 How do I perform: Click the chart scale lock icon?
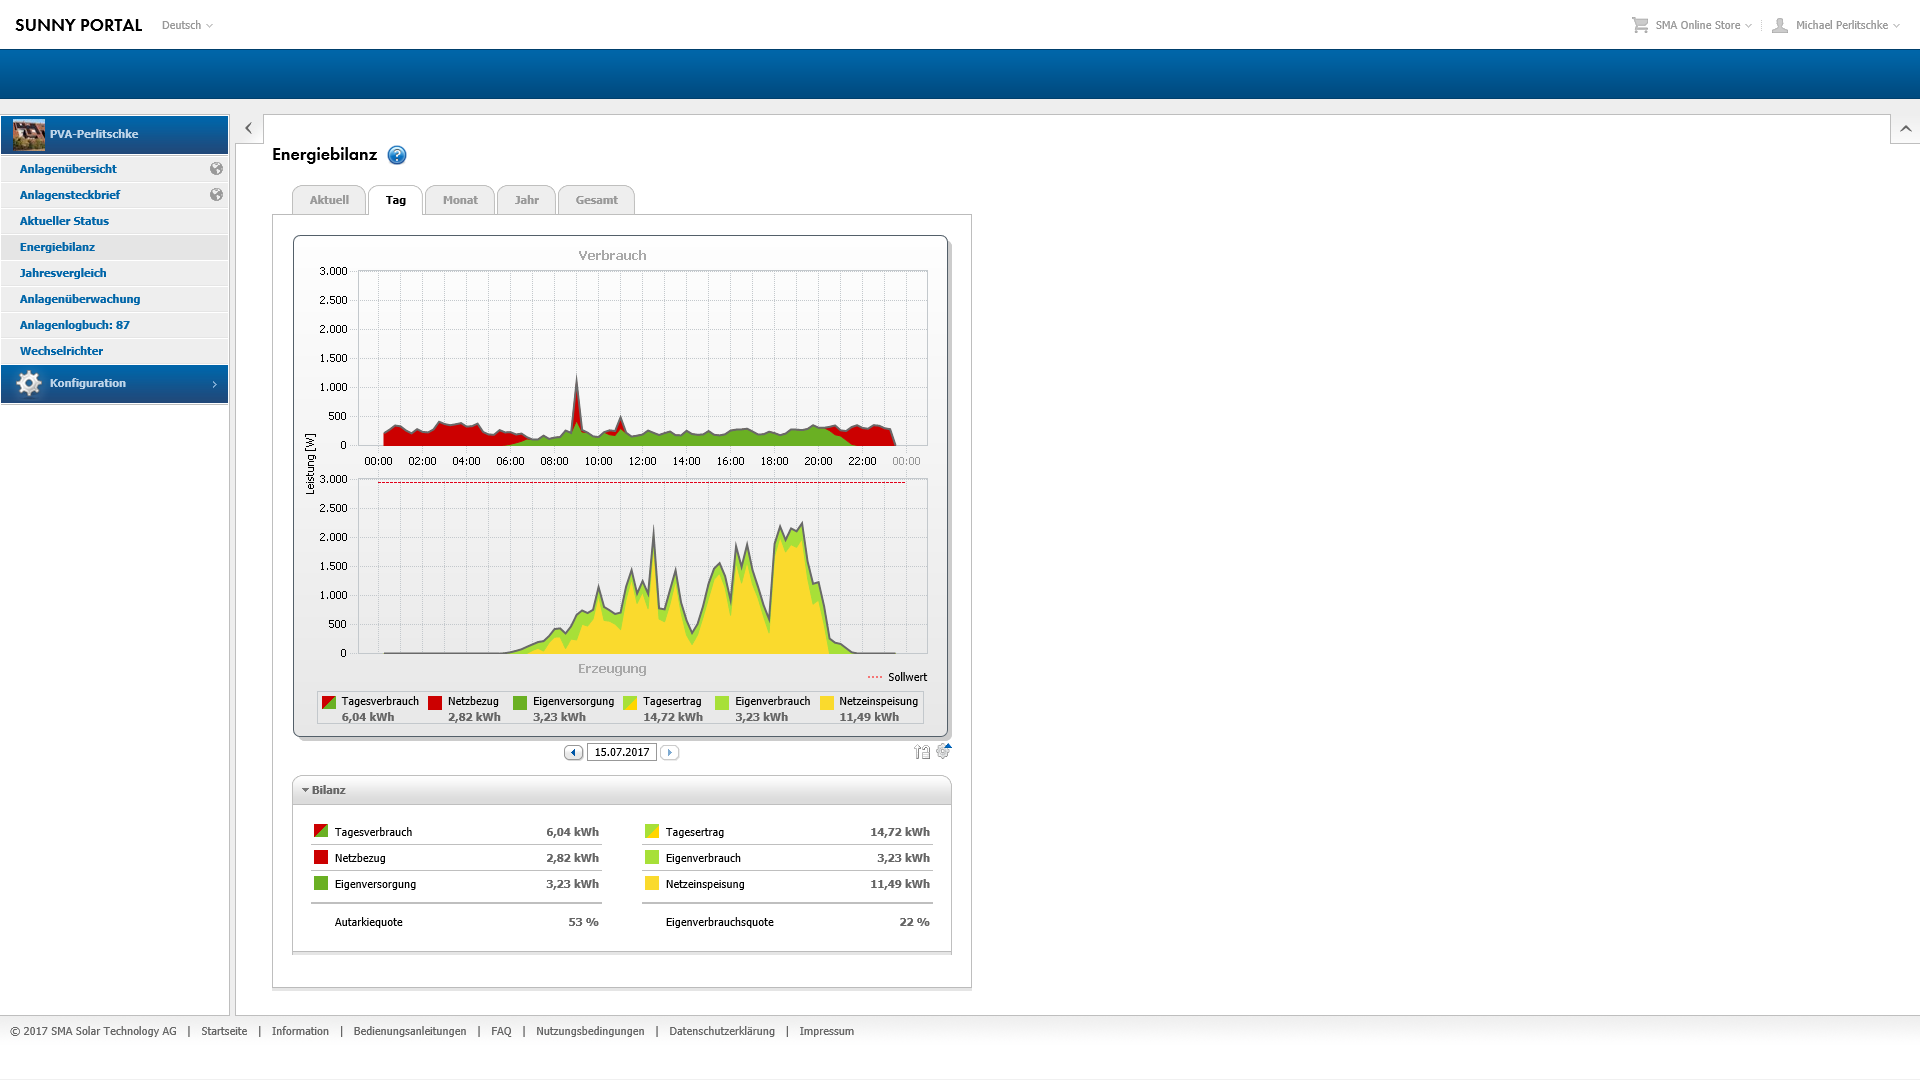tap(921, 752)
